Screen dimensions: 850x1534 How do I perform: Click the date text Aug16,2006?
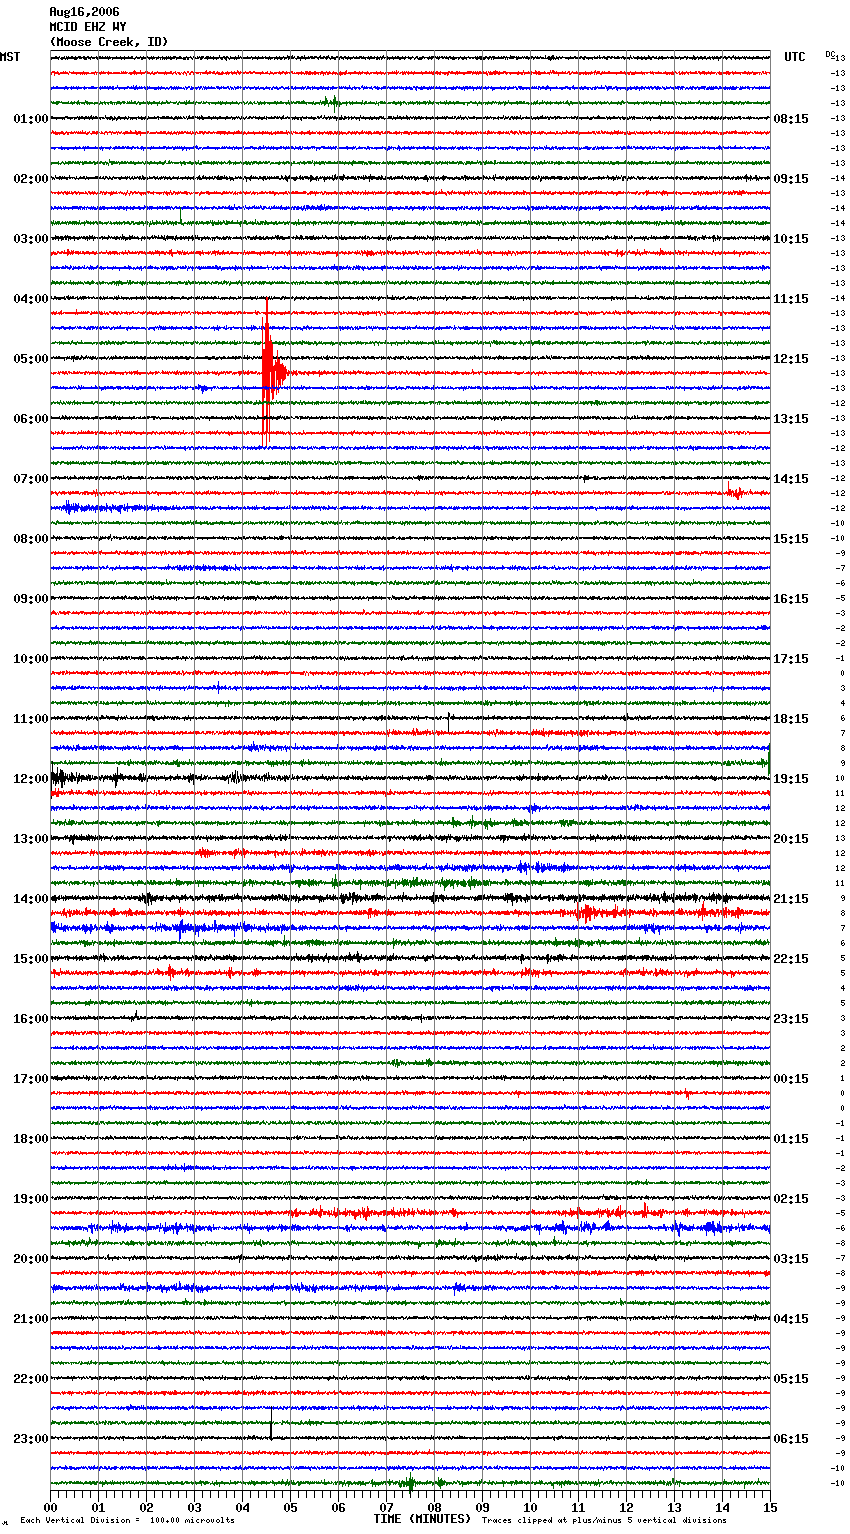point(84,12)
